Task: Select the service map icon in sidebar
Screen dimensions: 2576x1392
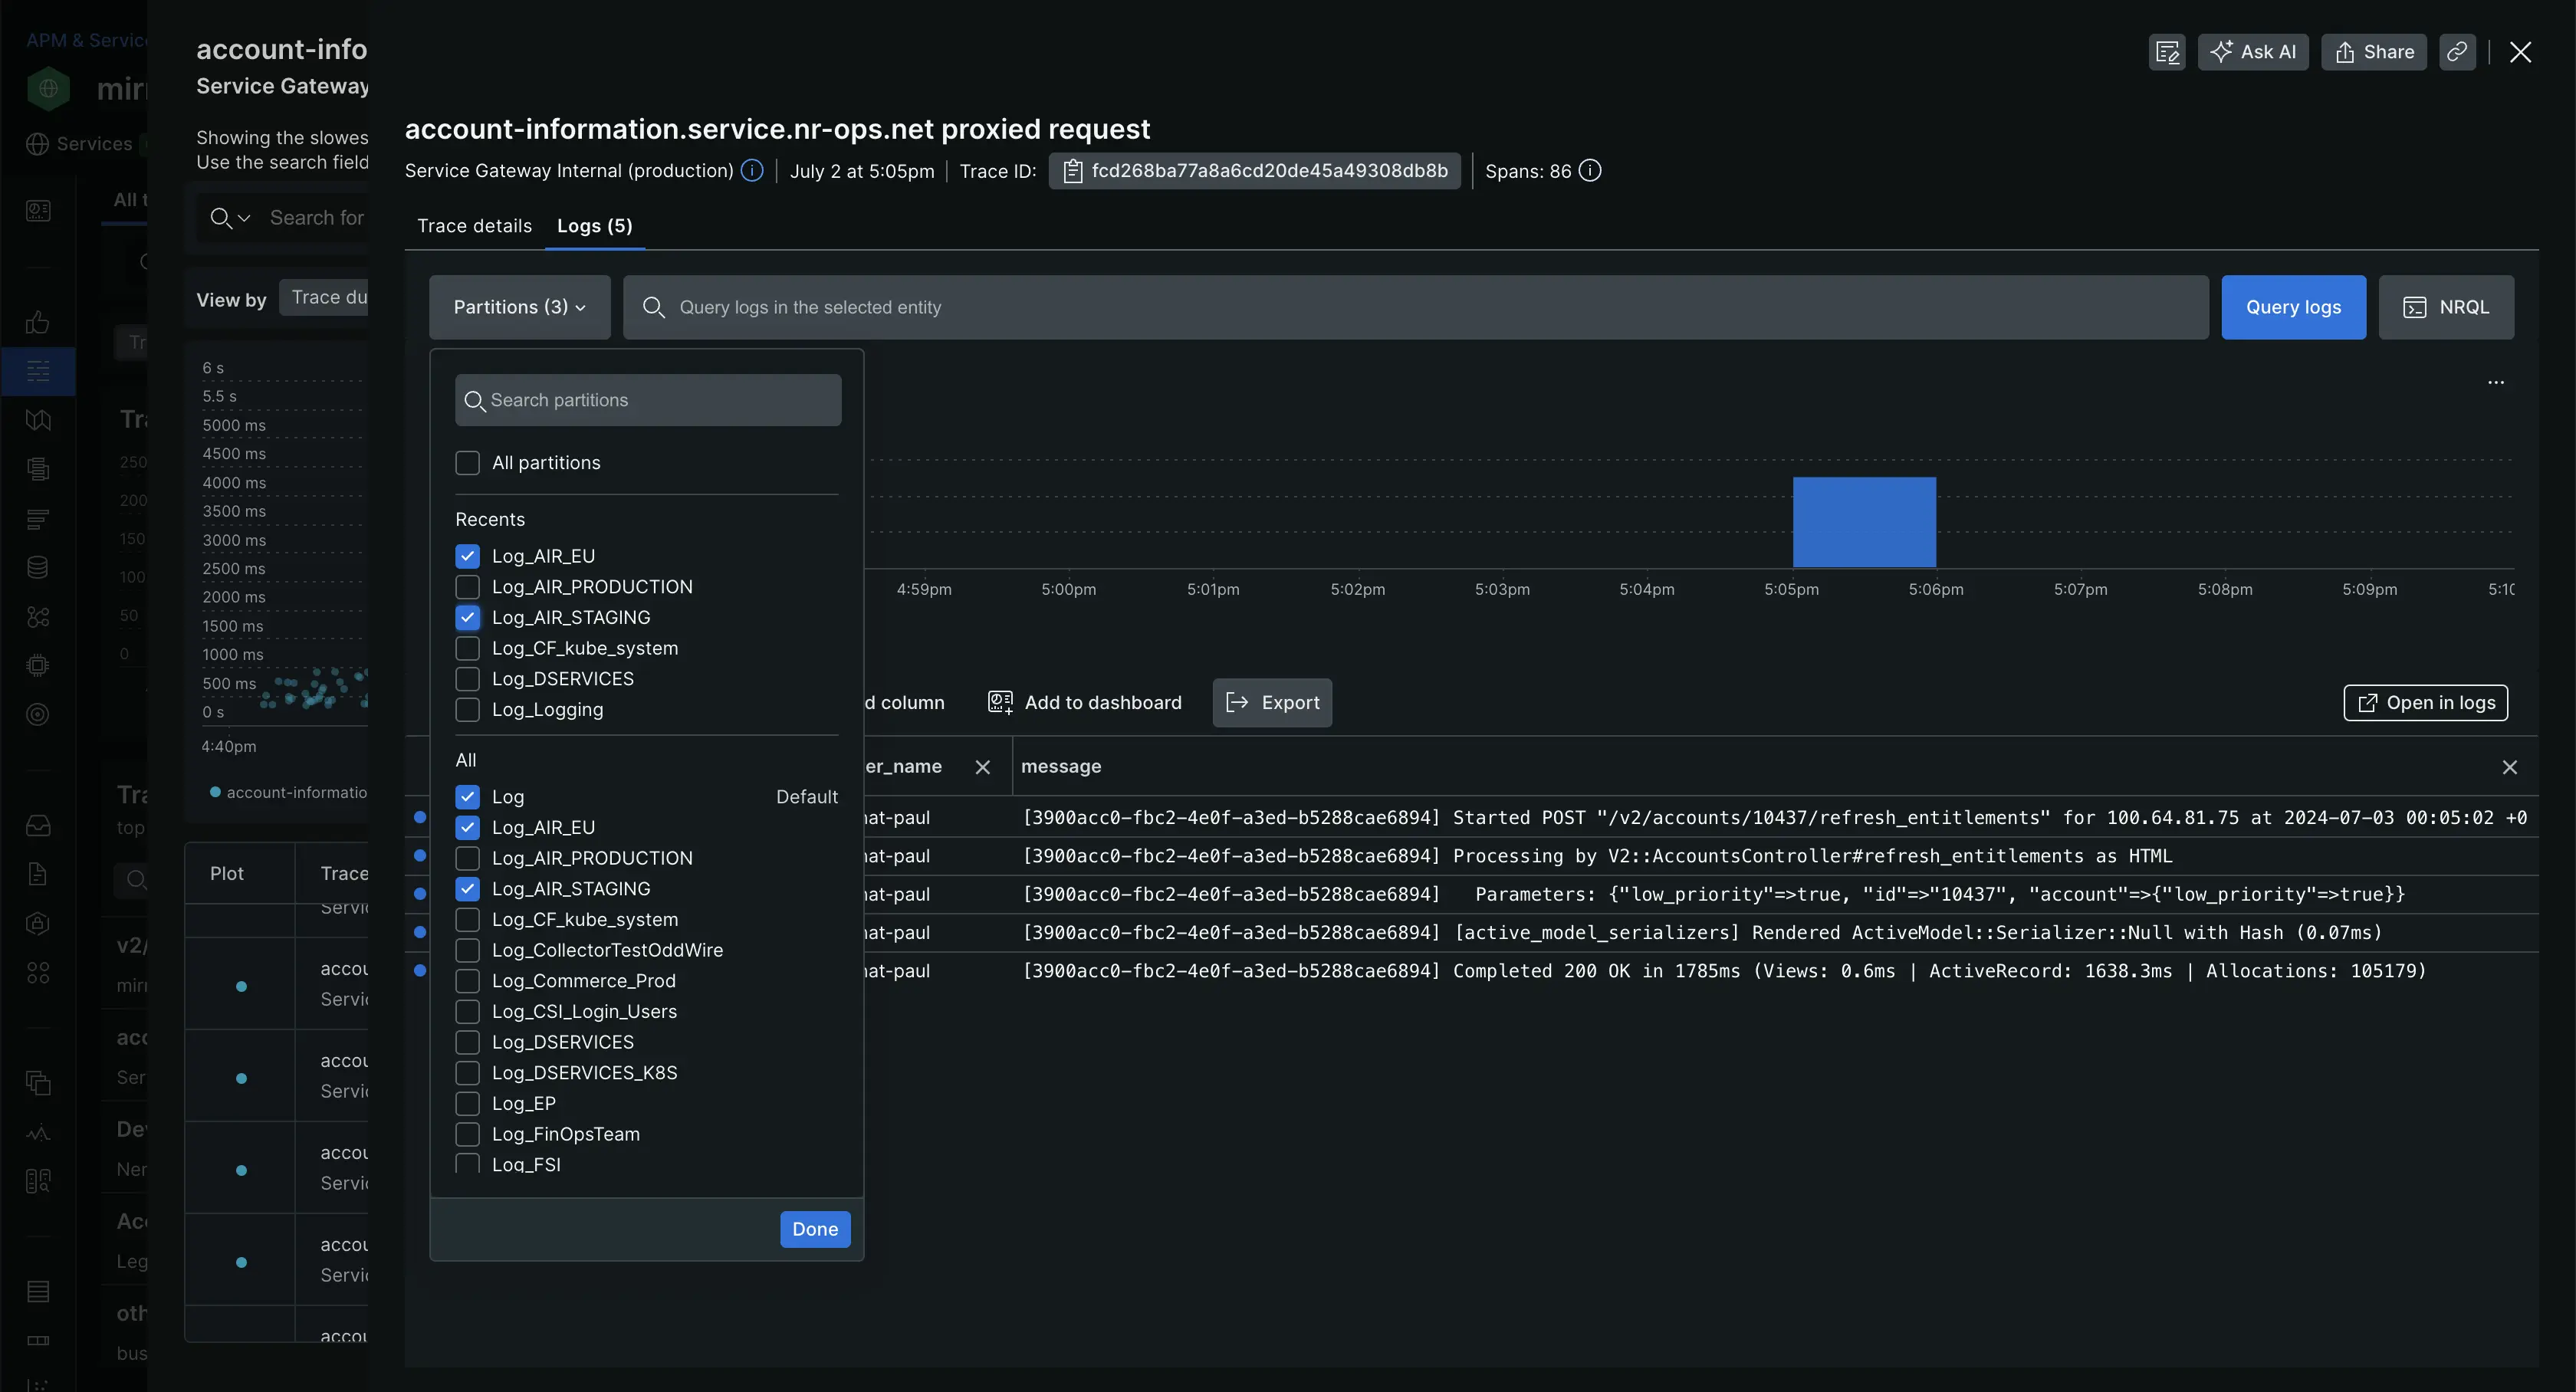Action: click(x=37, y=617)
